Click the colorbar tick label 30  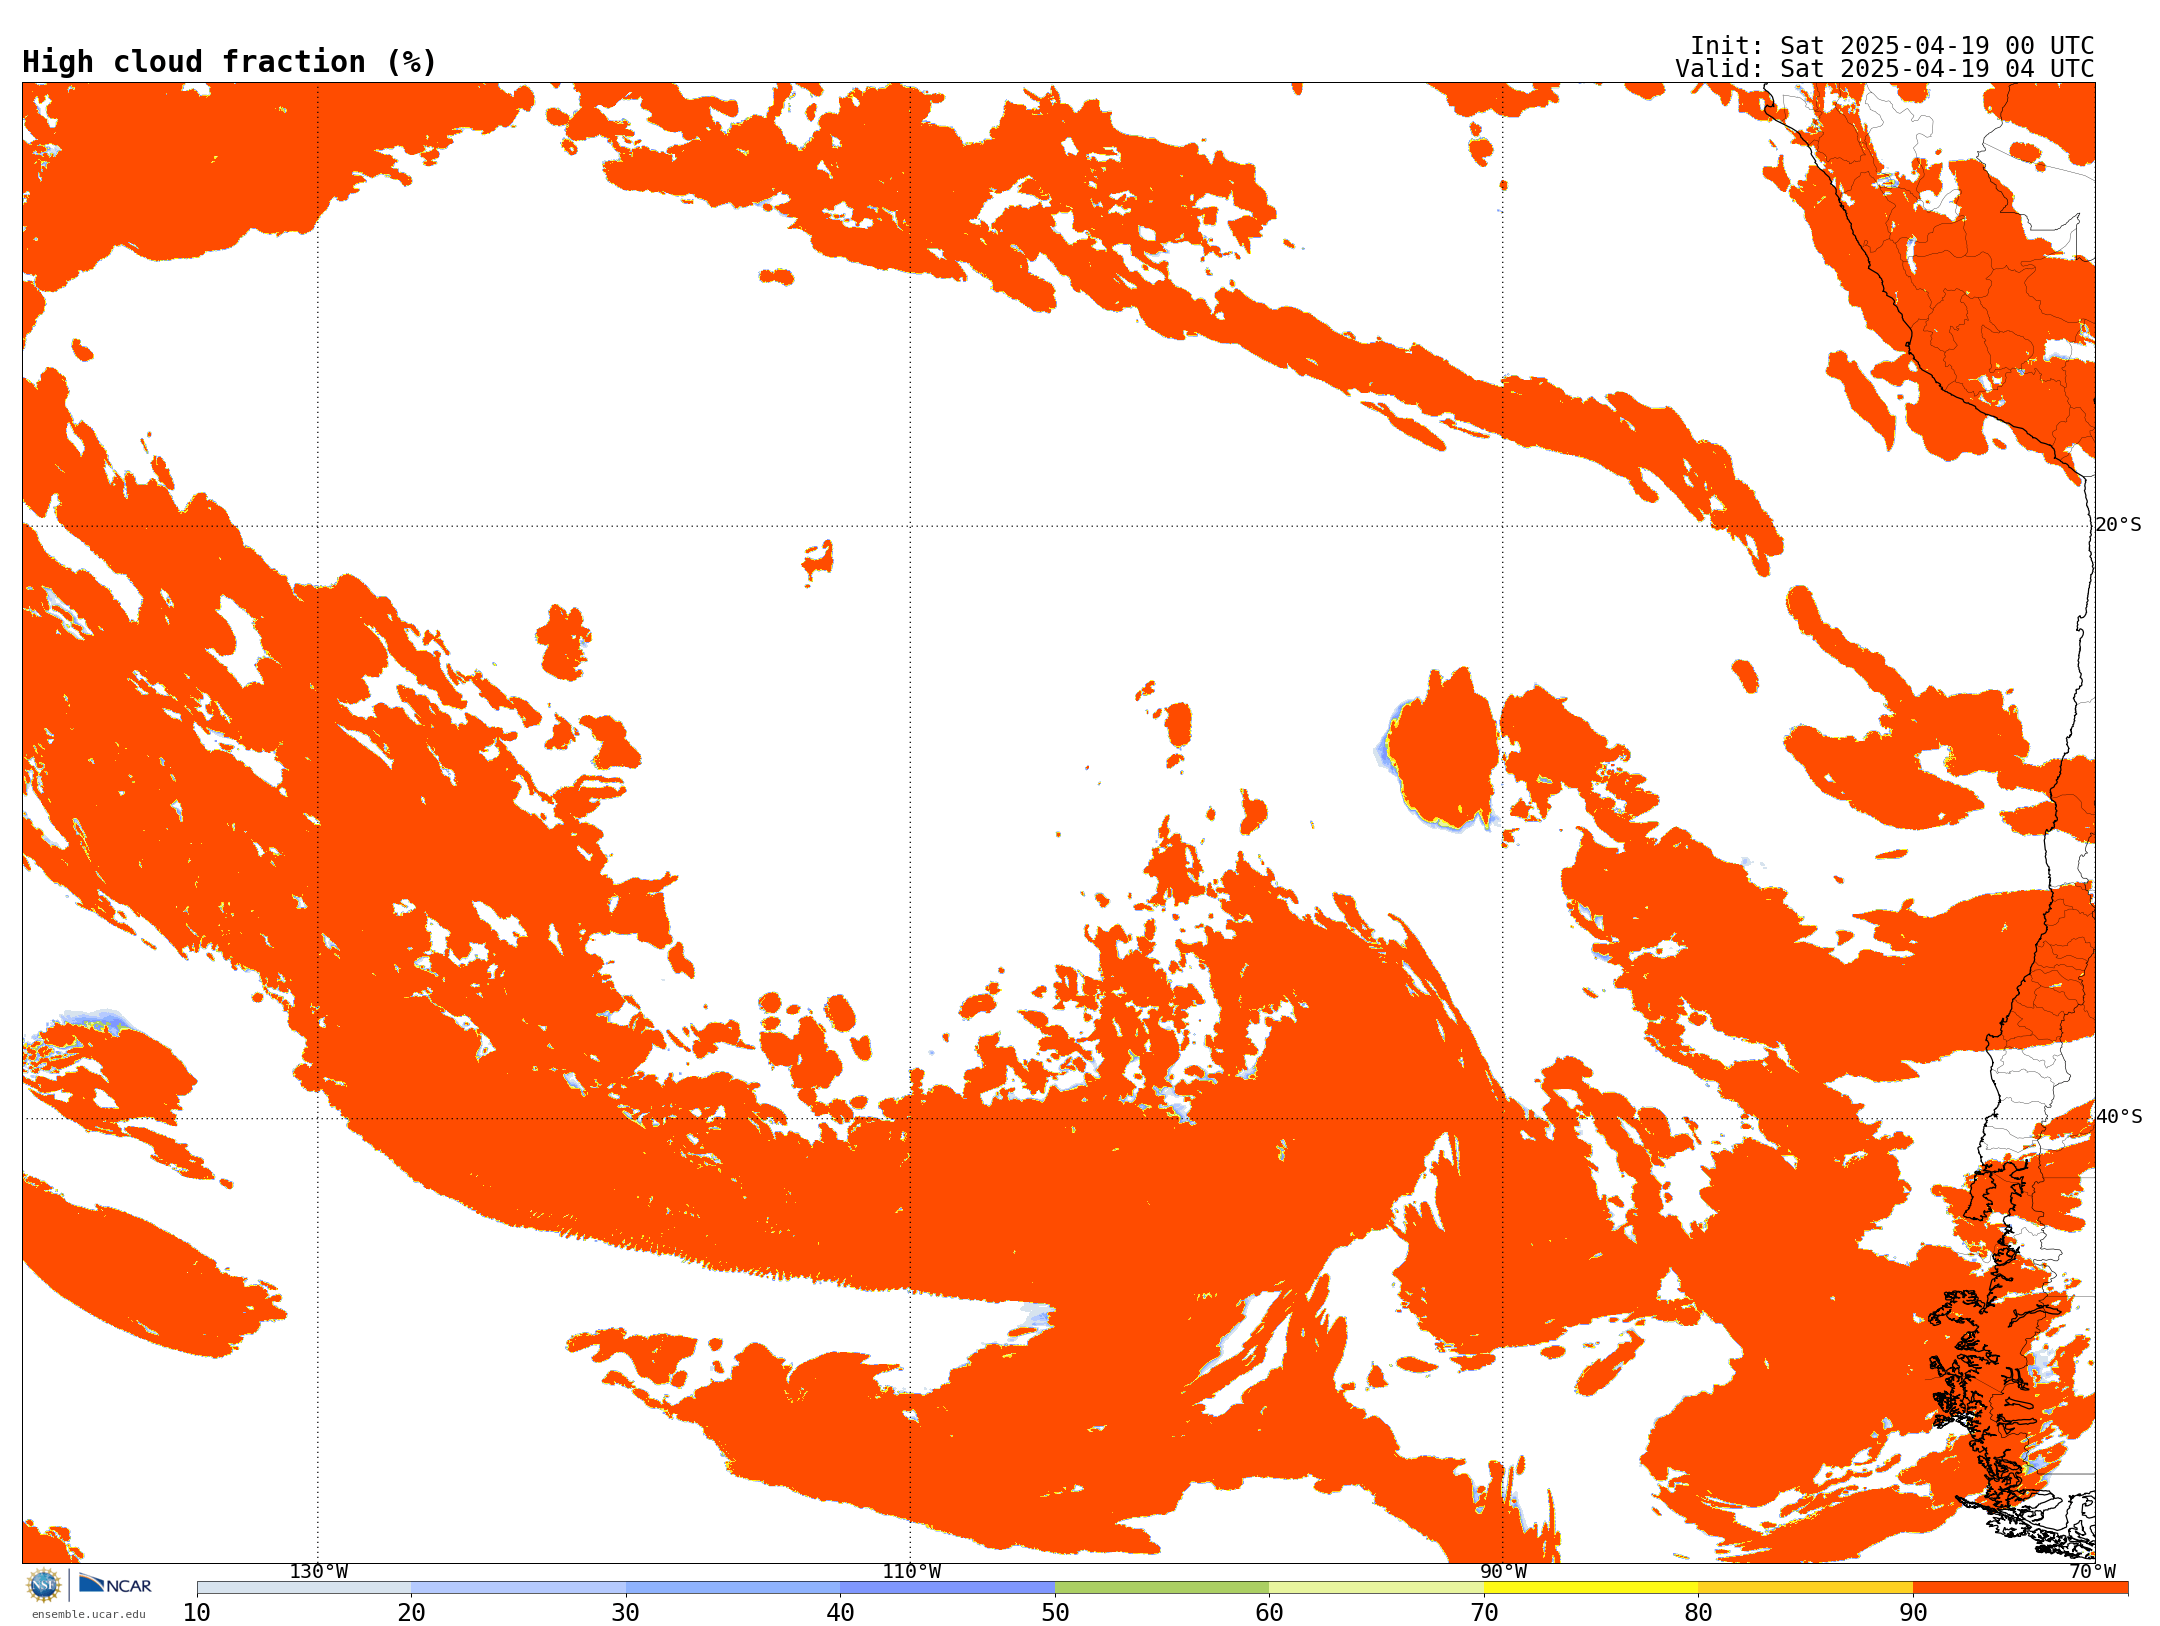point(626,1613)
